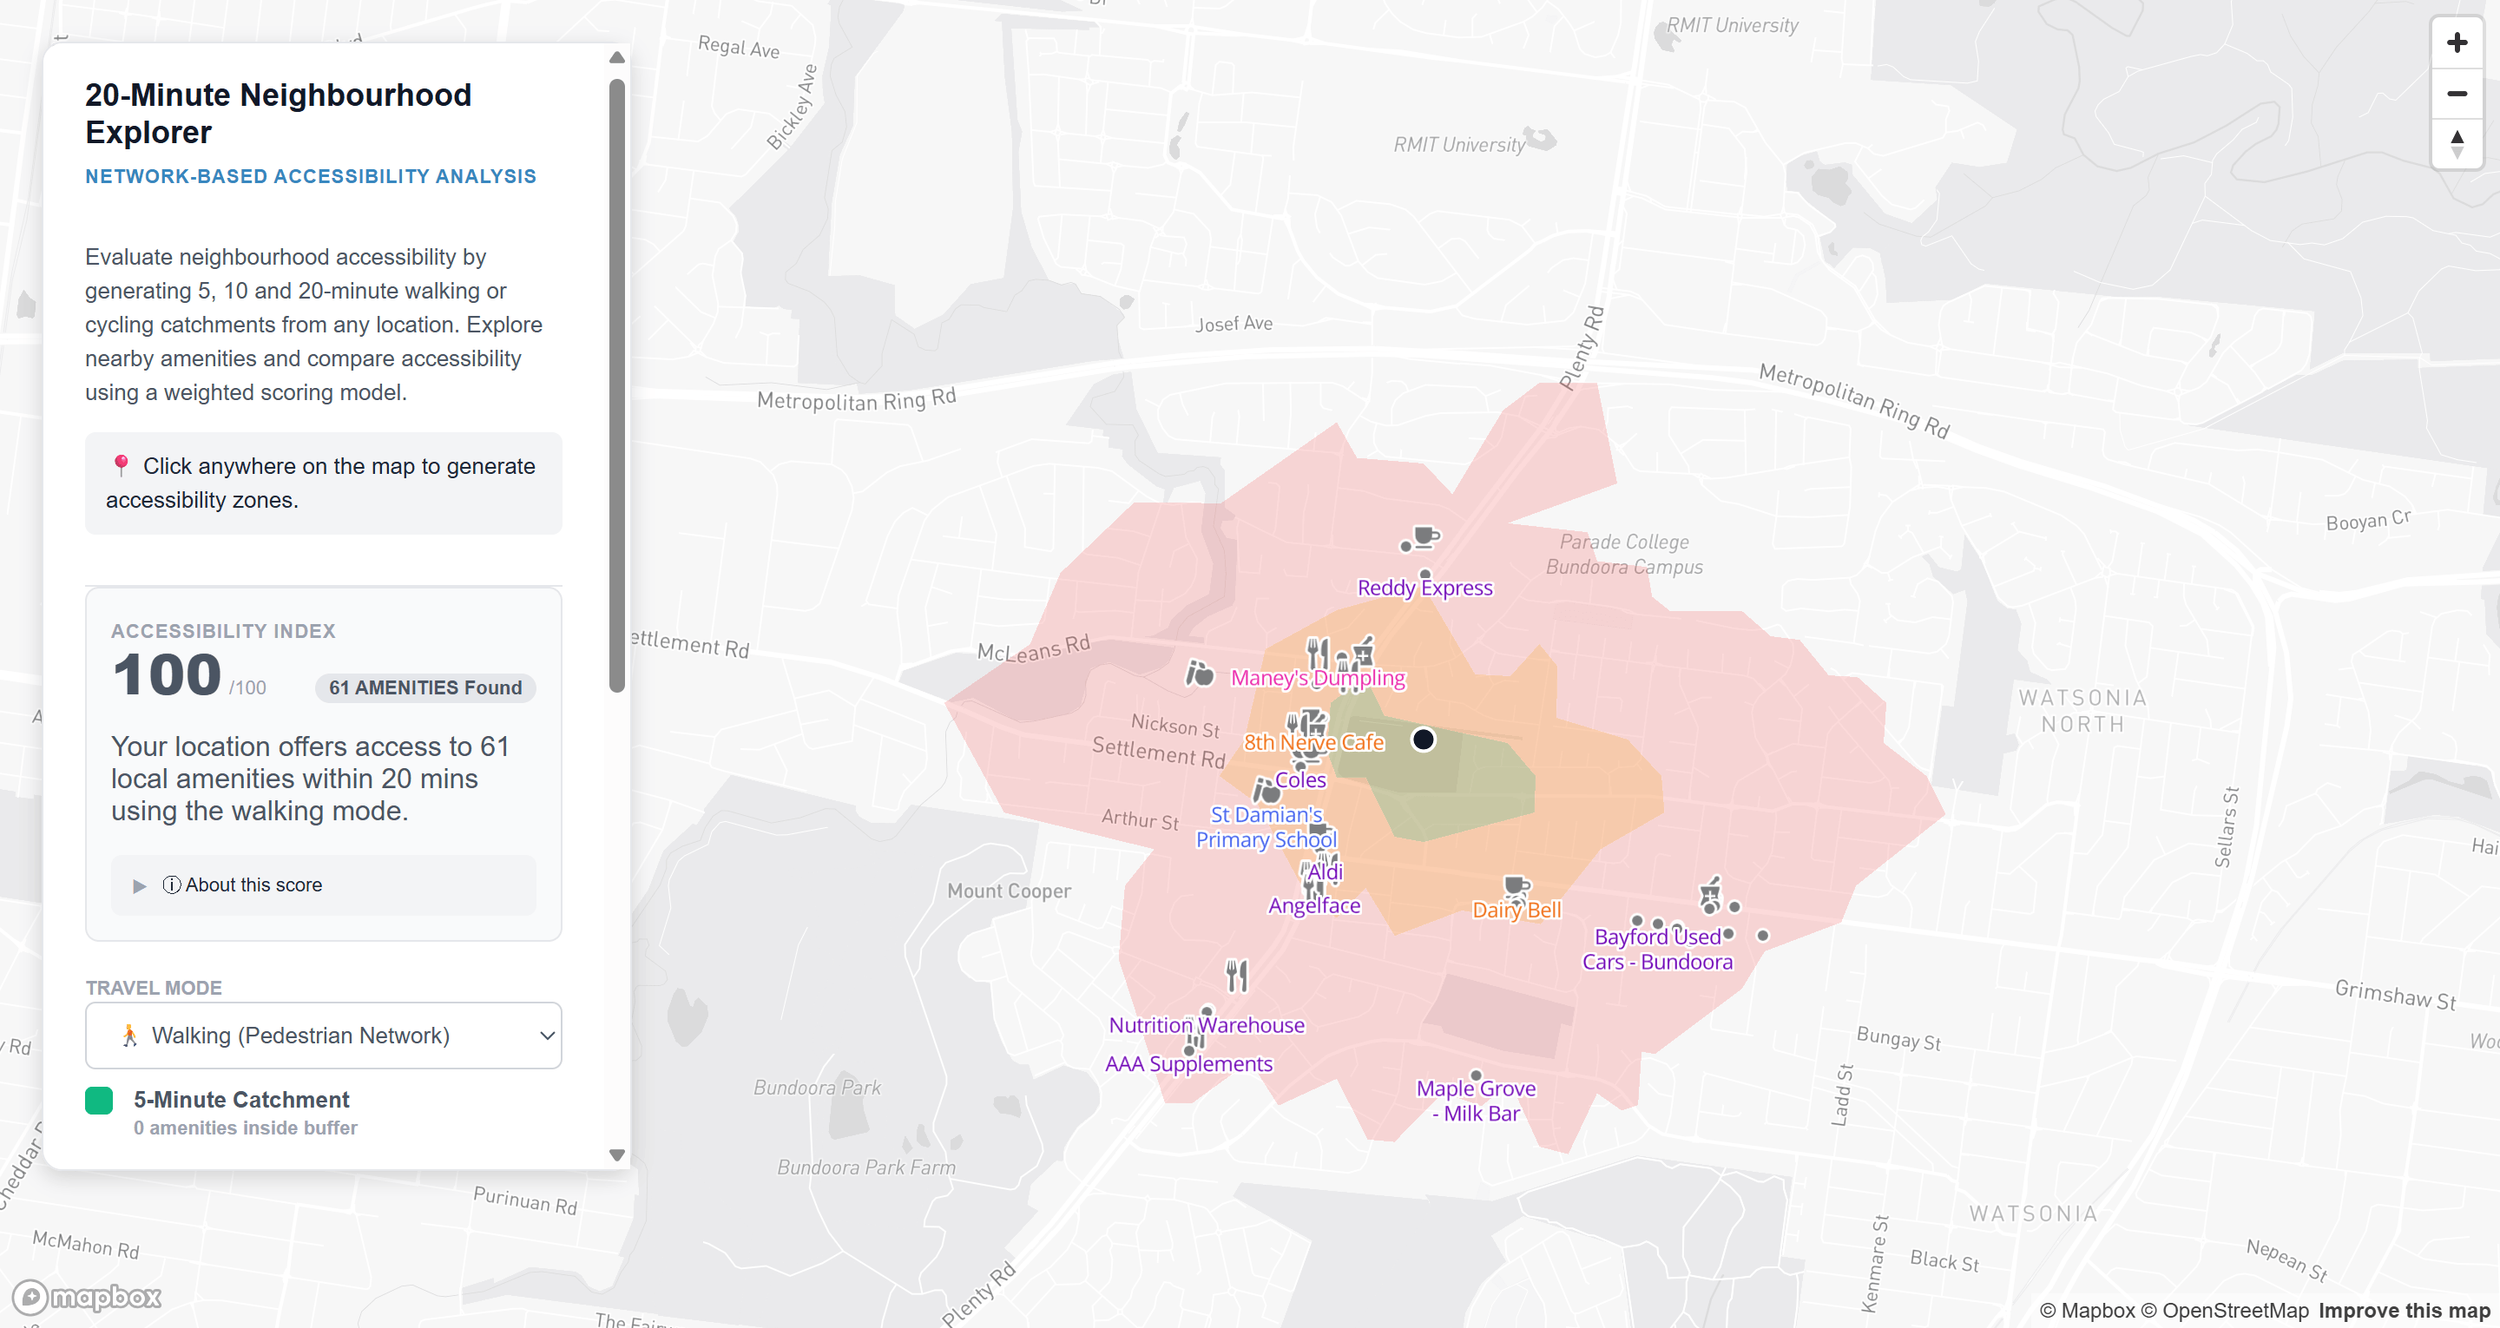Click the Mount Cooper map label

1009,891
